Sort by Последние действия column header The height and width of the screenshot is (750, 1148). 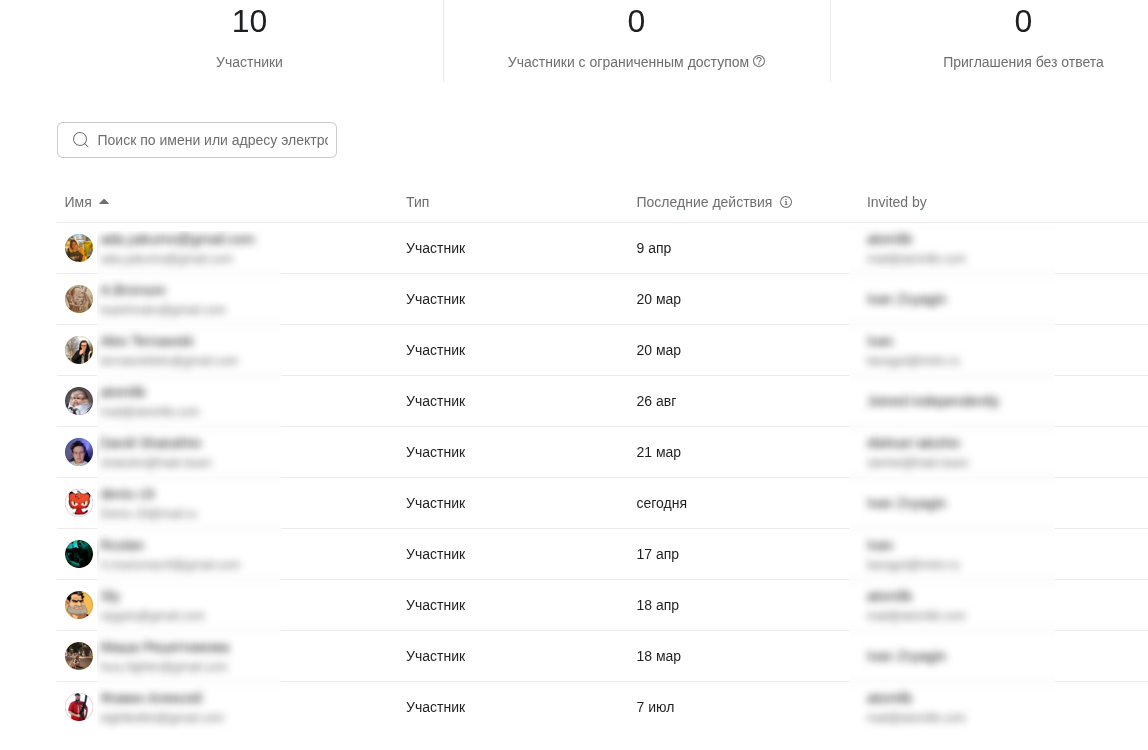[704, 202]
